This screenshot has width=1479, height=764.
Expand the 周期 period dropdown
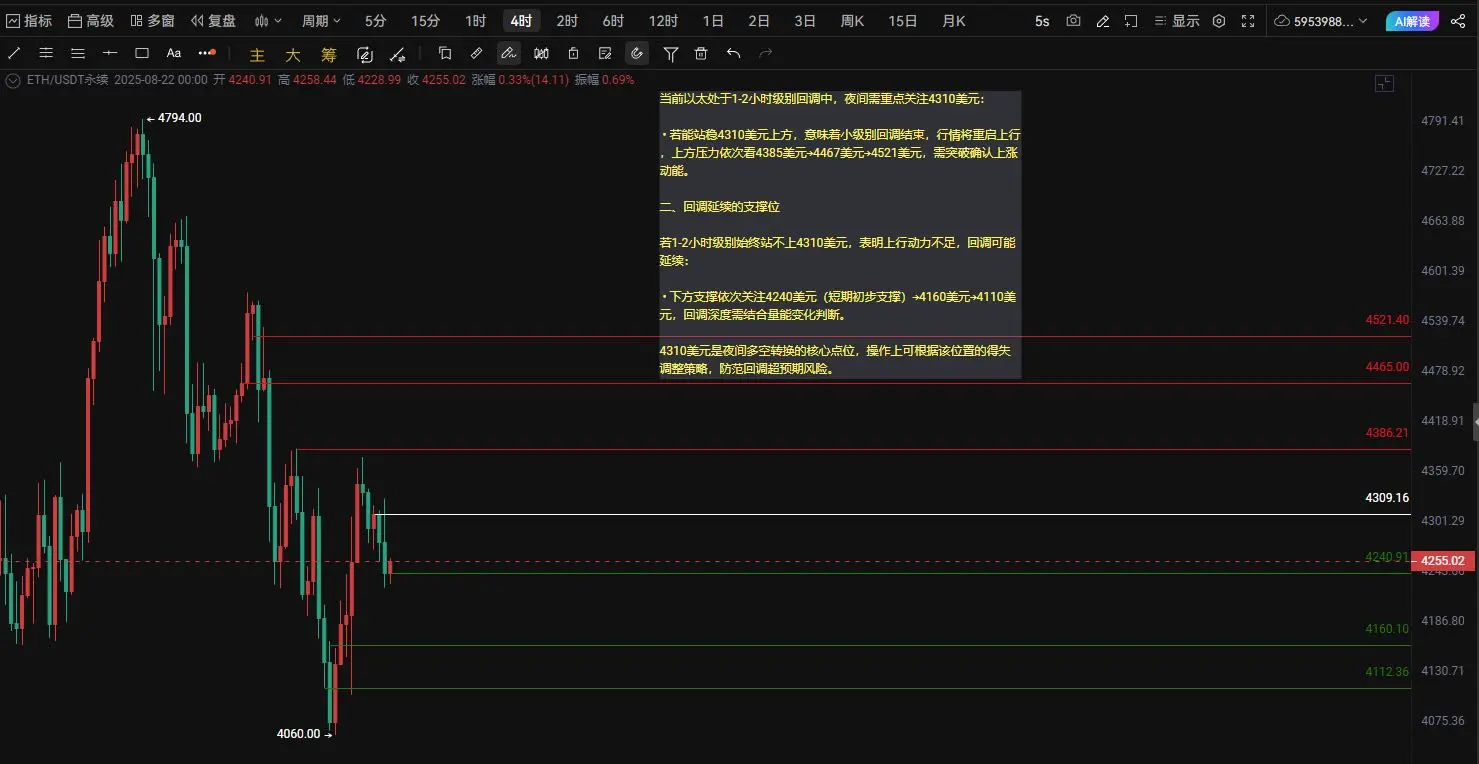coord(321,20)
